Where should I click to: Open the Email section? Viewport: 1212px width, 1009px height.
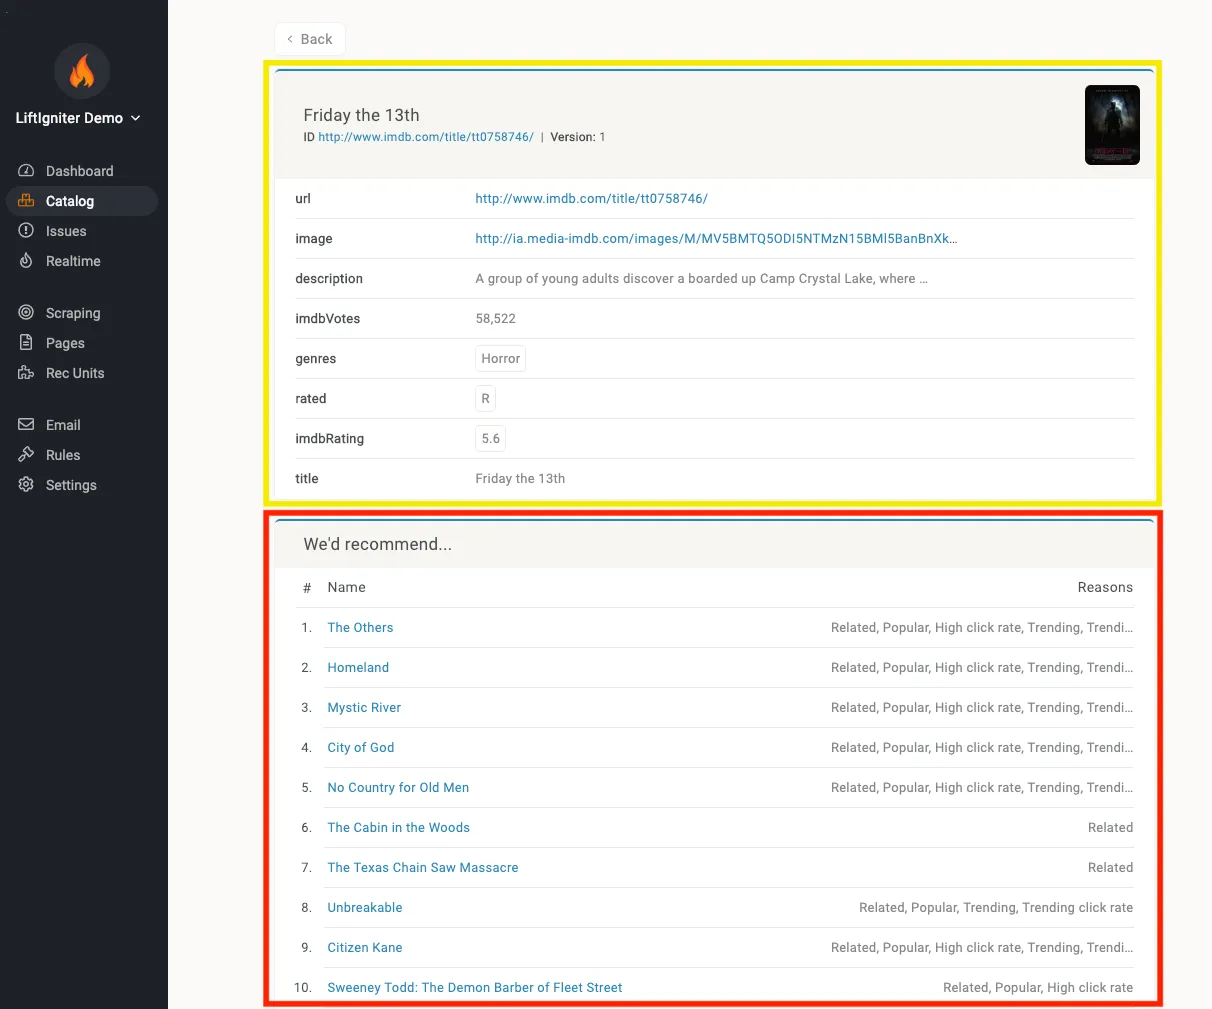82,425
